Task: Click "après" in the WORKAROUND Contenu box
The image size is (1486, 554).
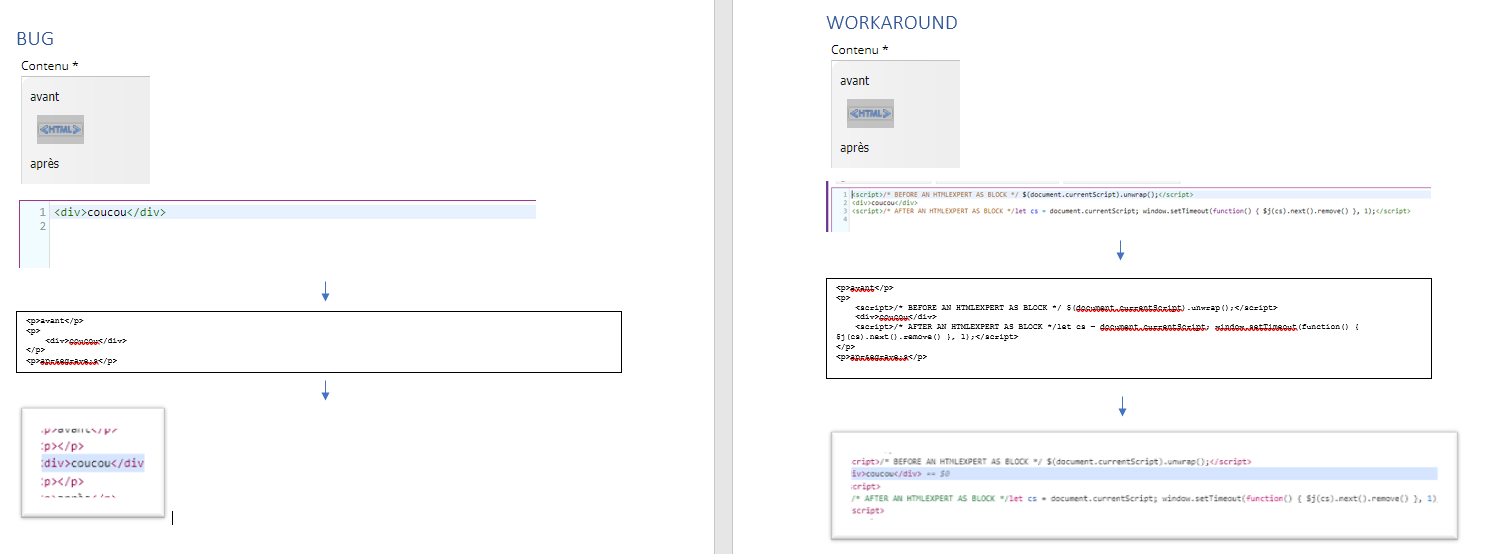Action: [x=854, y=148]
